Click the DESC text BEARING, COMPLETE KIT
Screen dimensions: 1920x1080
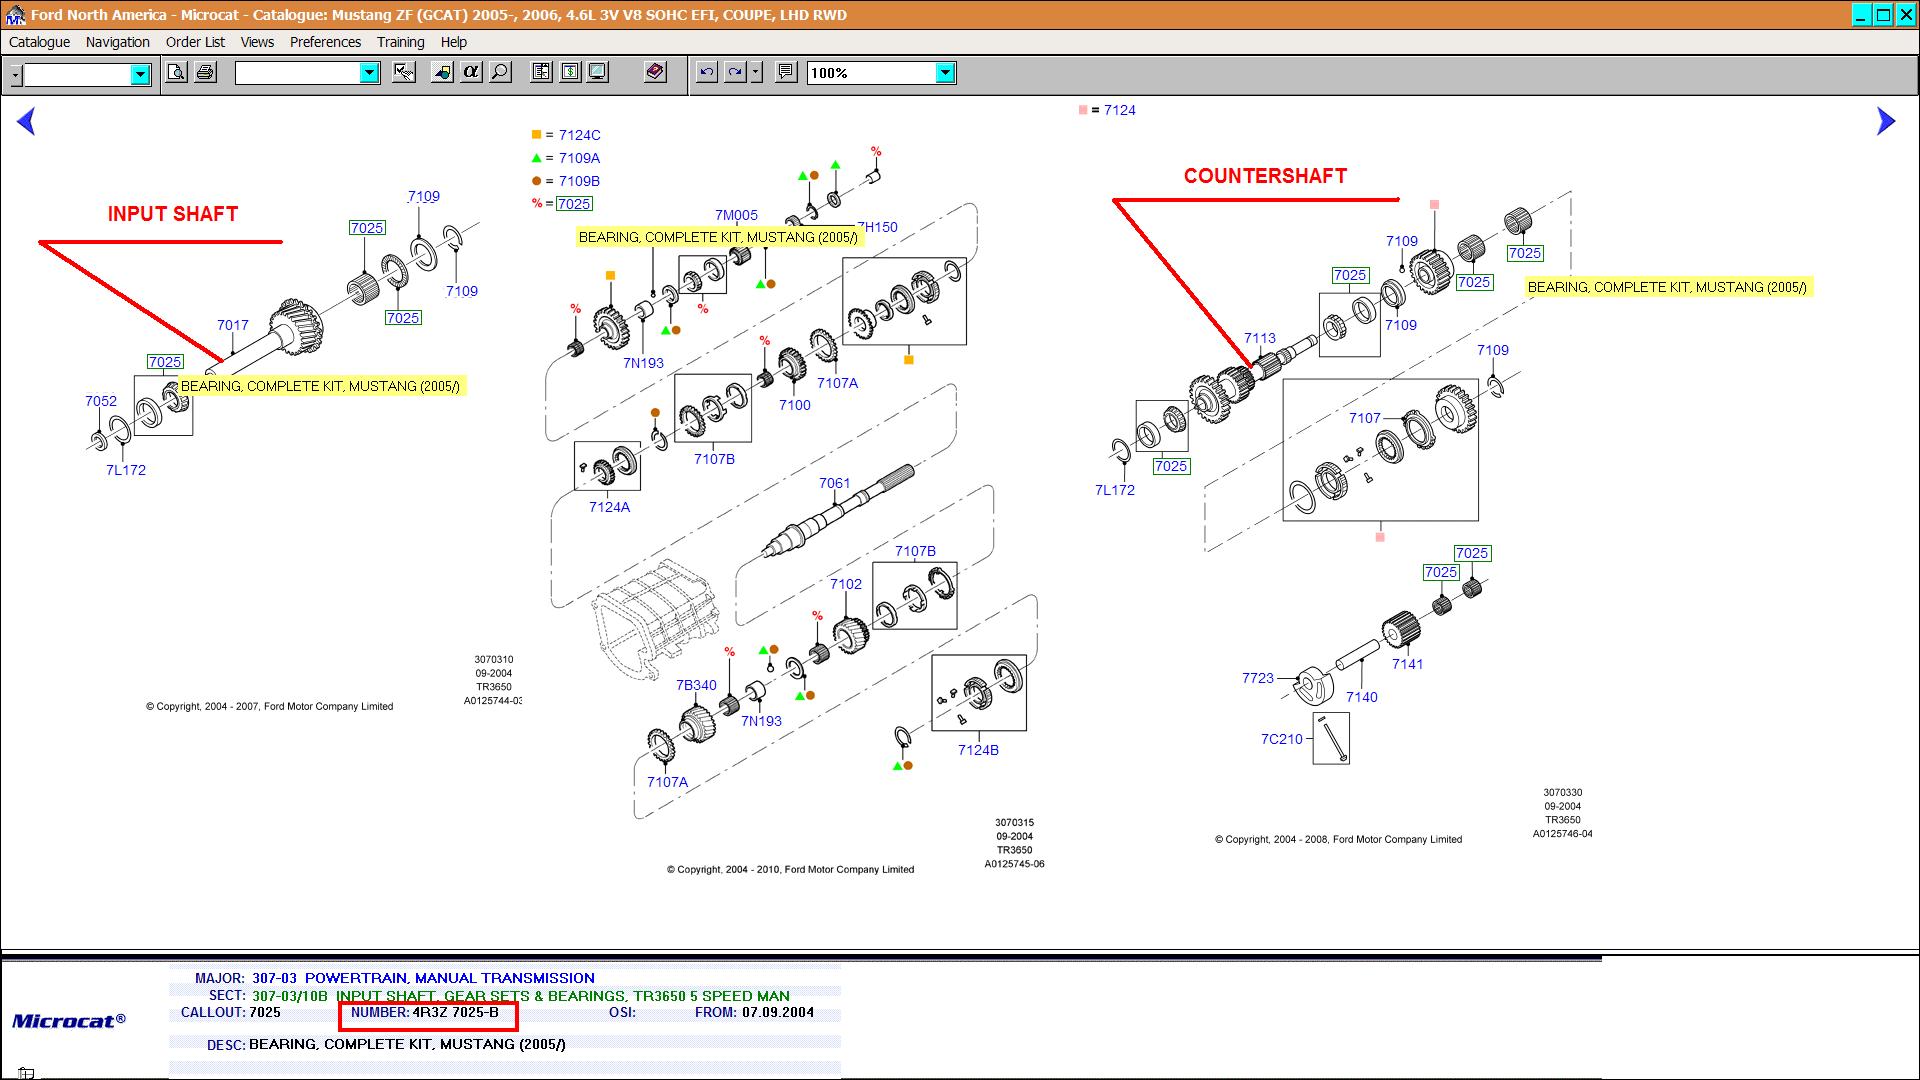pos(407,1044)
